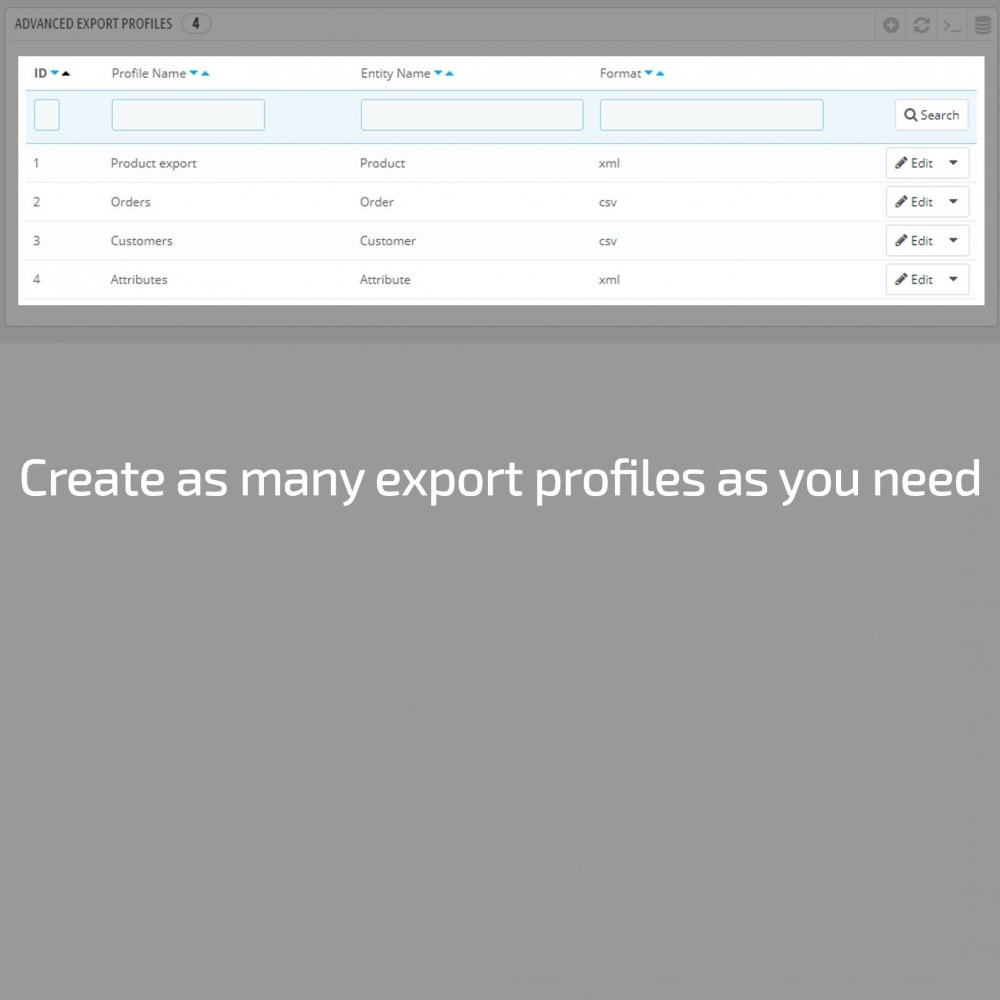Click the Entity Name filter field
This screenshot has height=1000, width=1000.
click(471, 115)
